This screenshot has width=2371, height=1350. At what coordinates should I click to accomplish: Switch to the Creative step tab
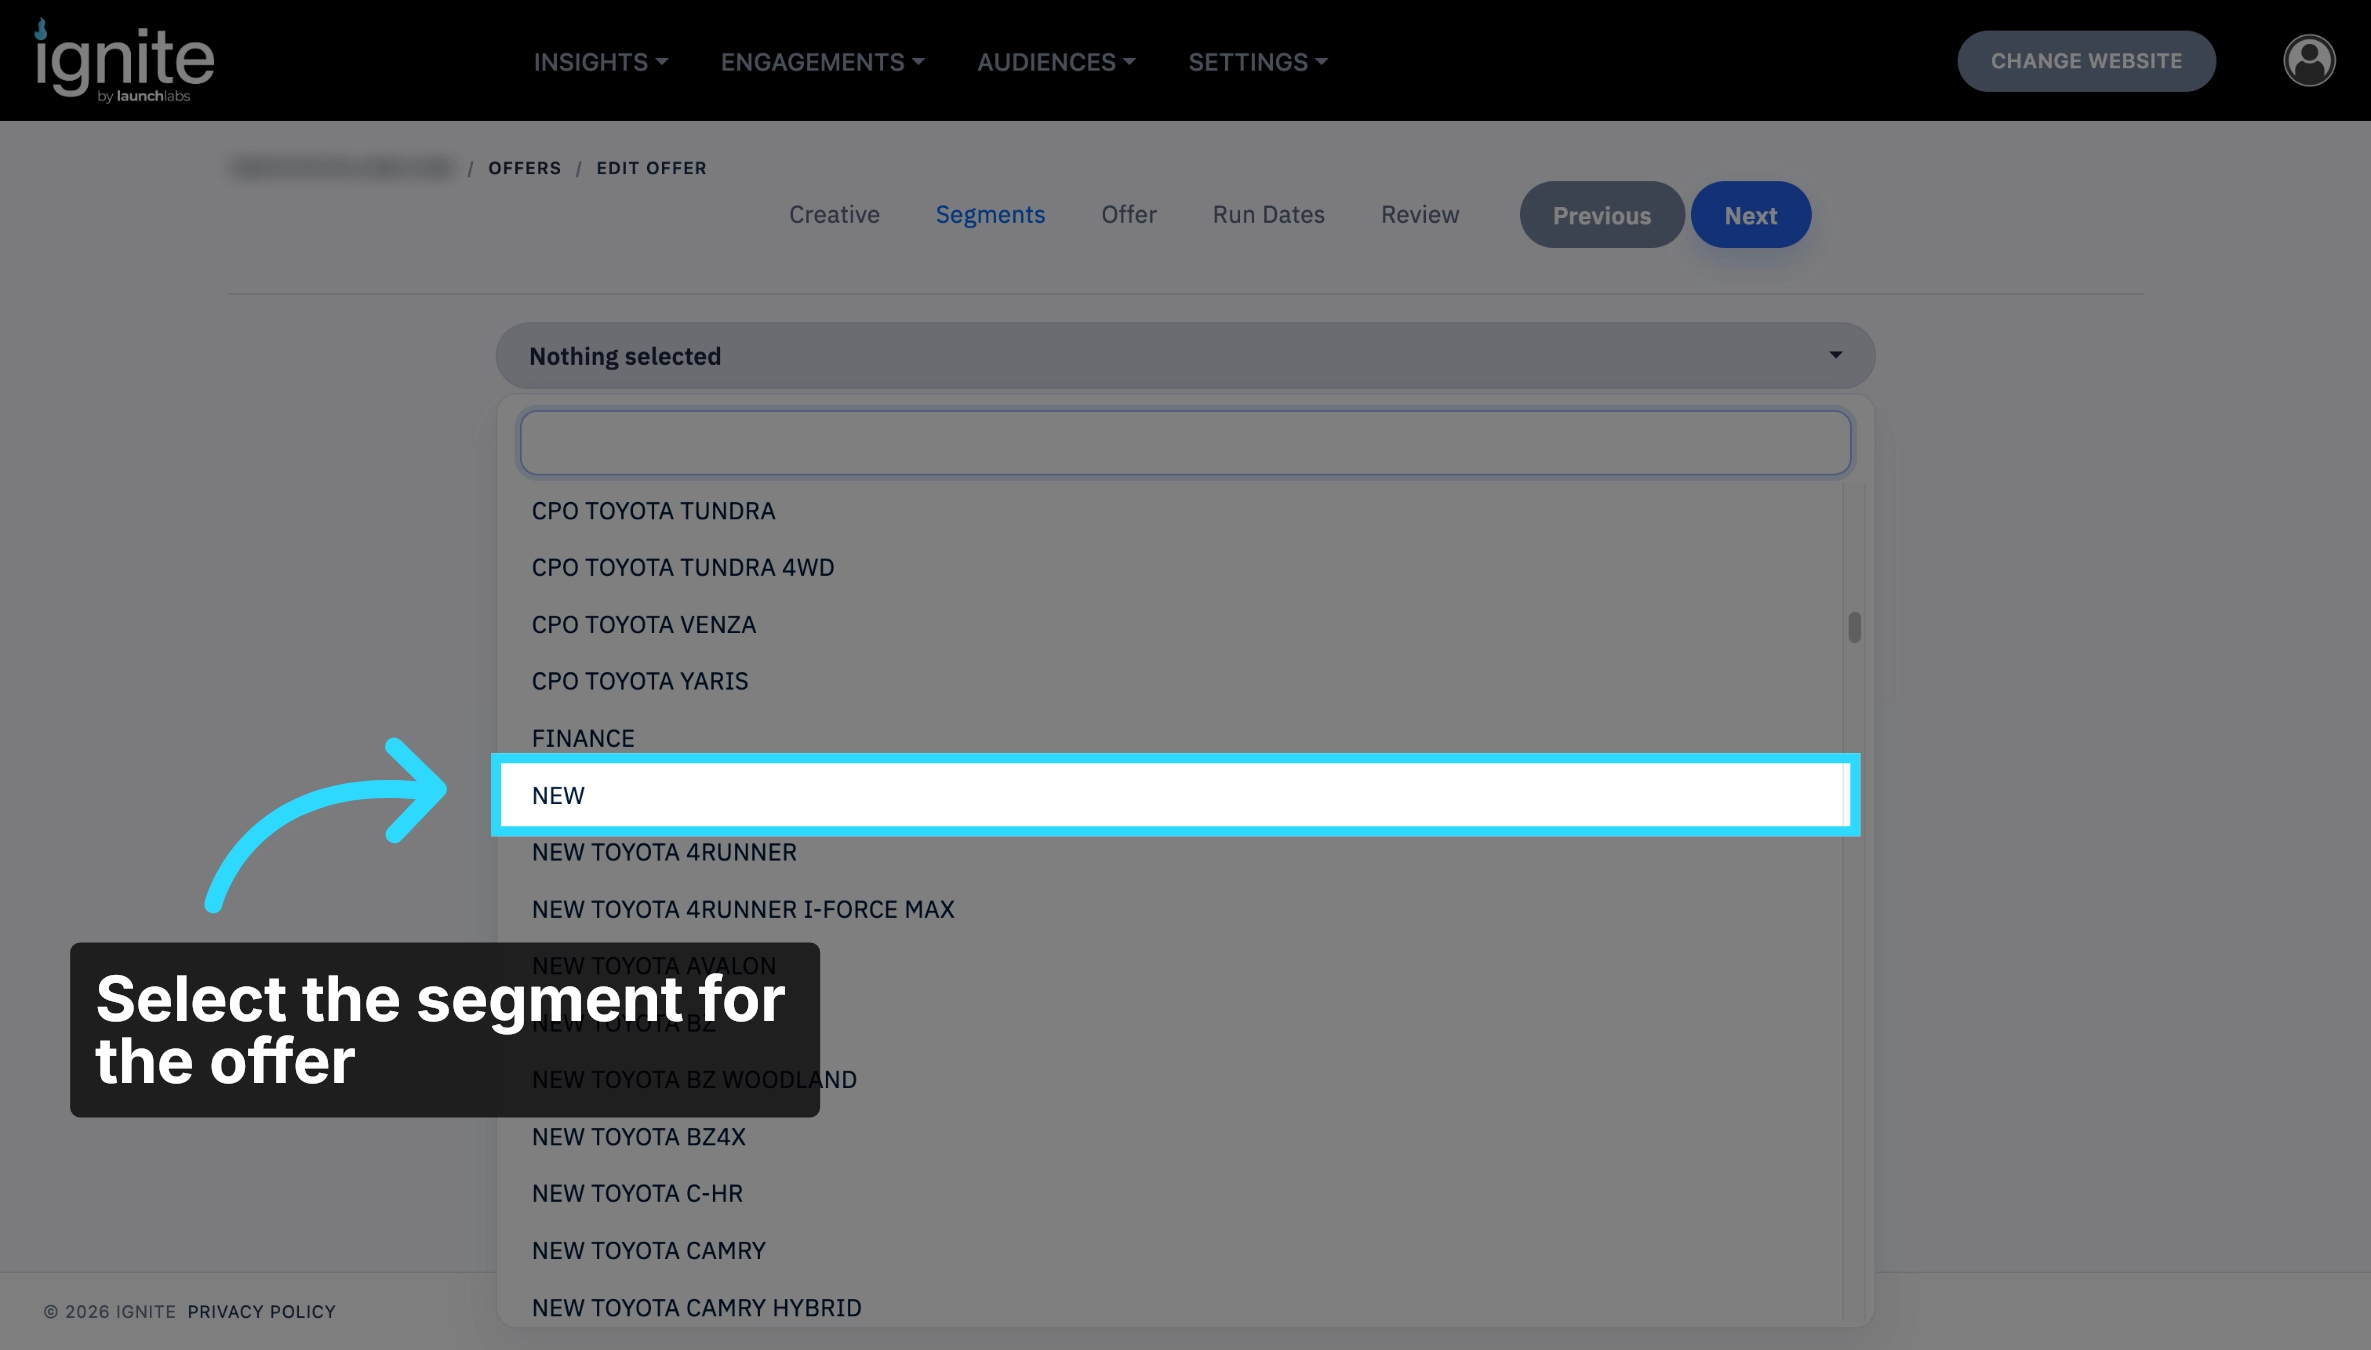834,214
